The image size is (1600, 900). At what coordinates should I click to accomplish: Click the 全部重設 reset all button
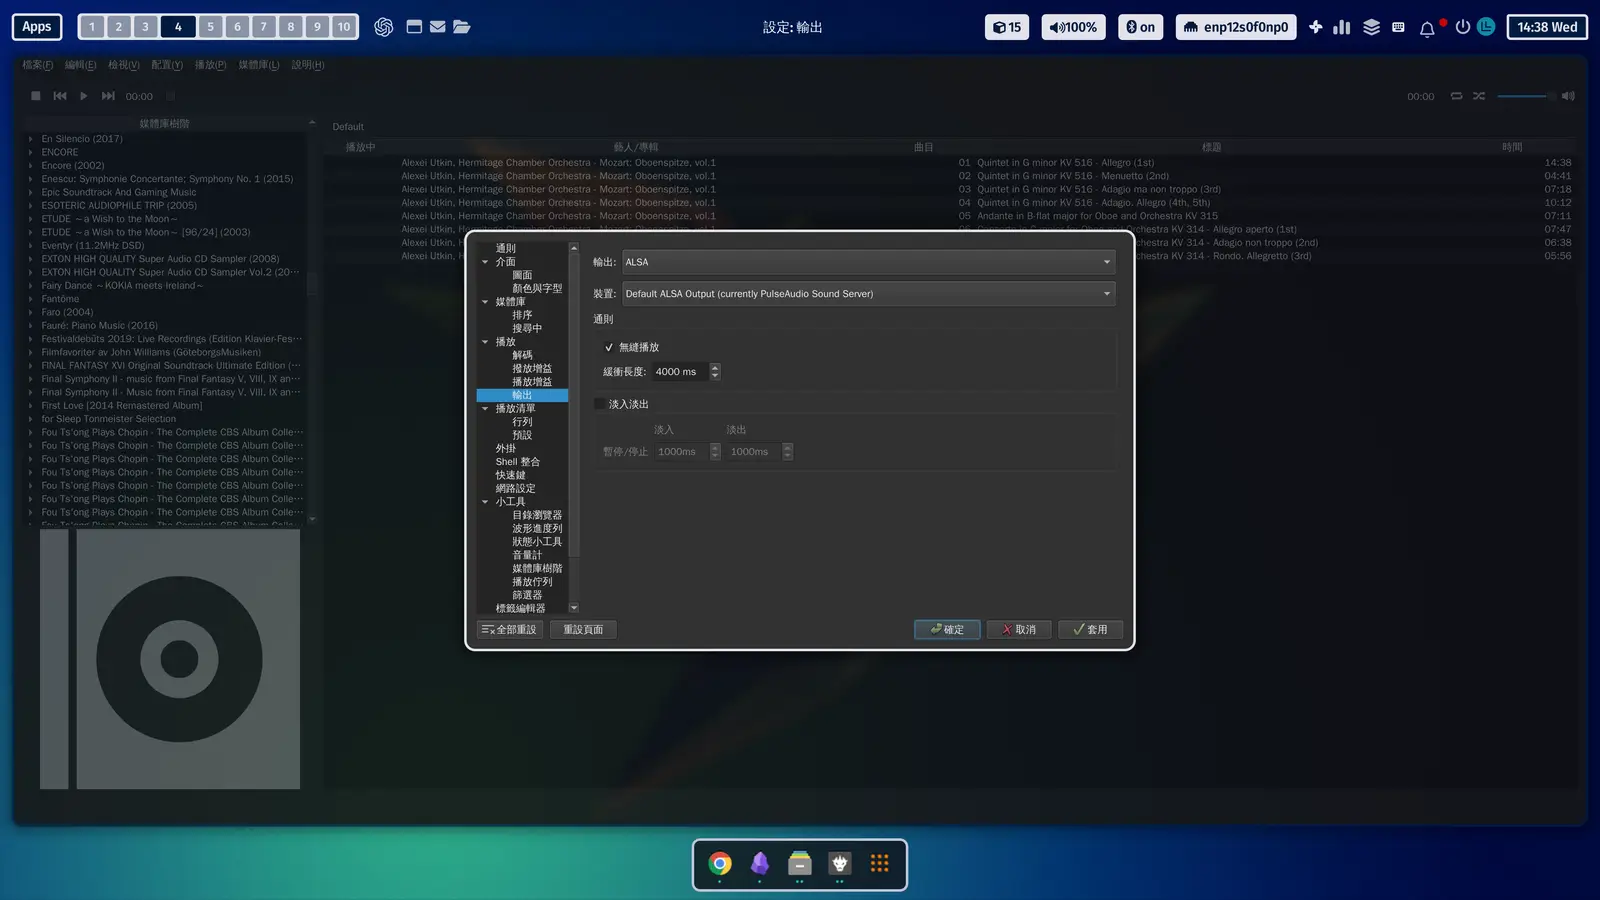tap(510, 630)
